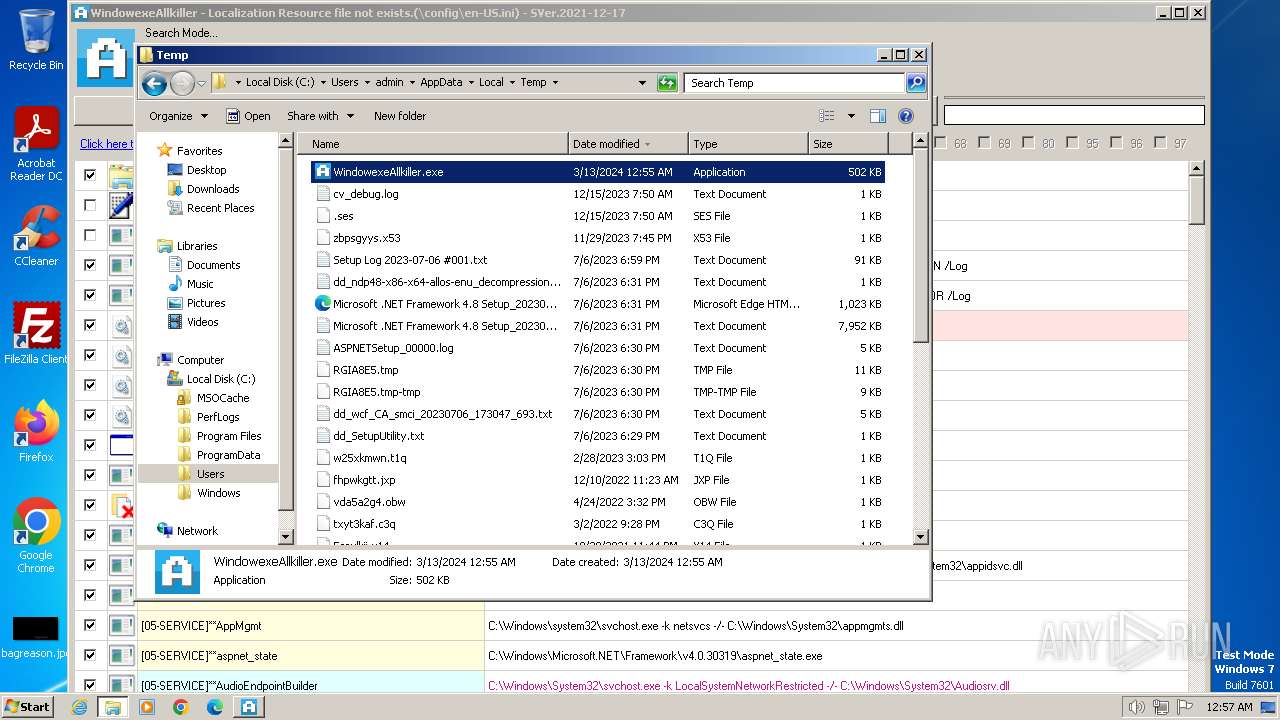Click the change view icon
1280x720 pixels.
pos(826,116)
